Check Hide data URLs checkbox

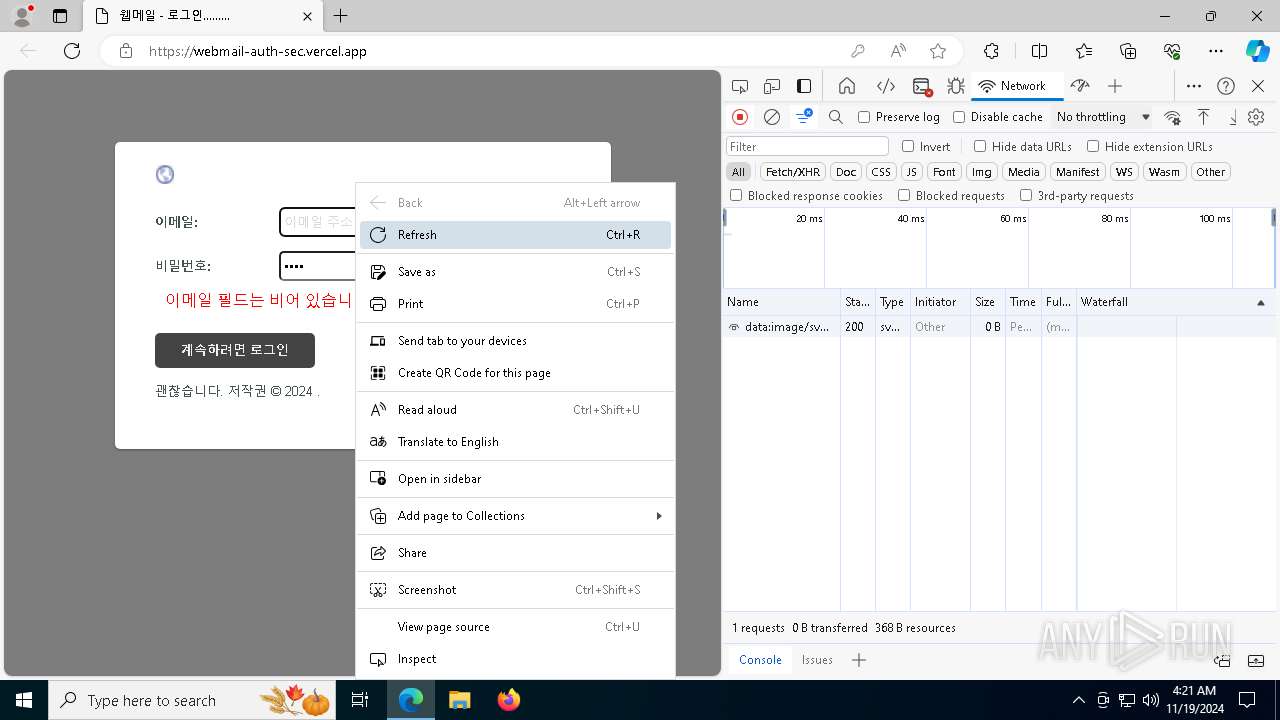pos(980,146)
